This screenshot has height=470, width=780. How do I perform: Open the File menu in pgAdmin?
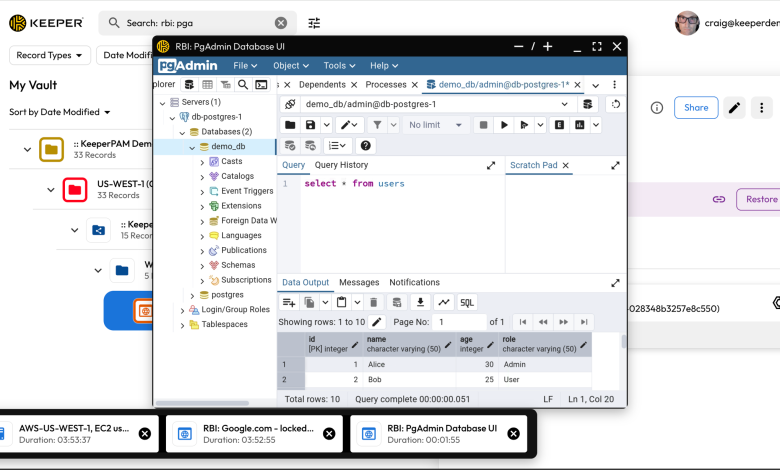[x=245, y=66]
